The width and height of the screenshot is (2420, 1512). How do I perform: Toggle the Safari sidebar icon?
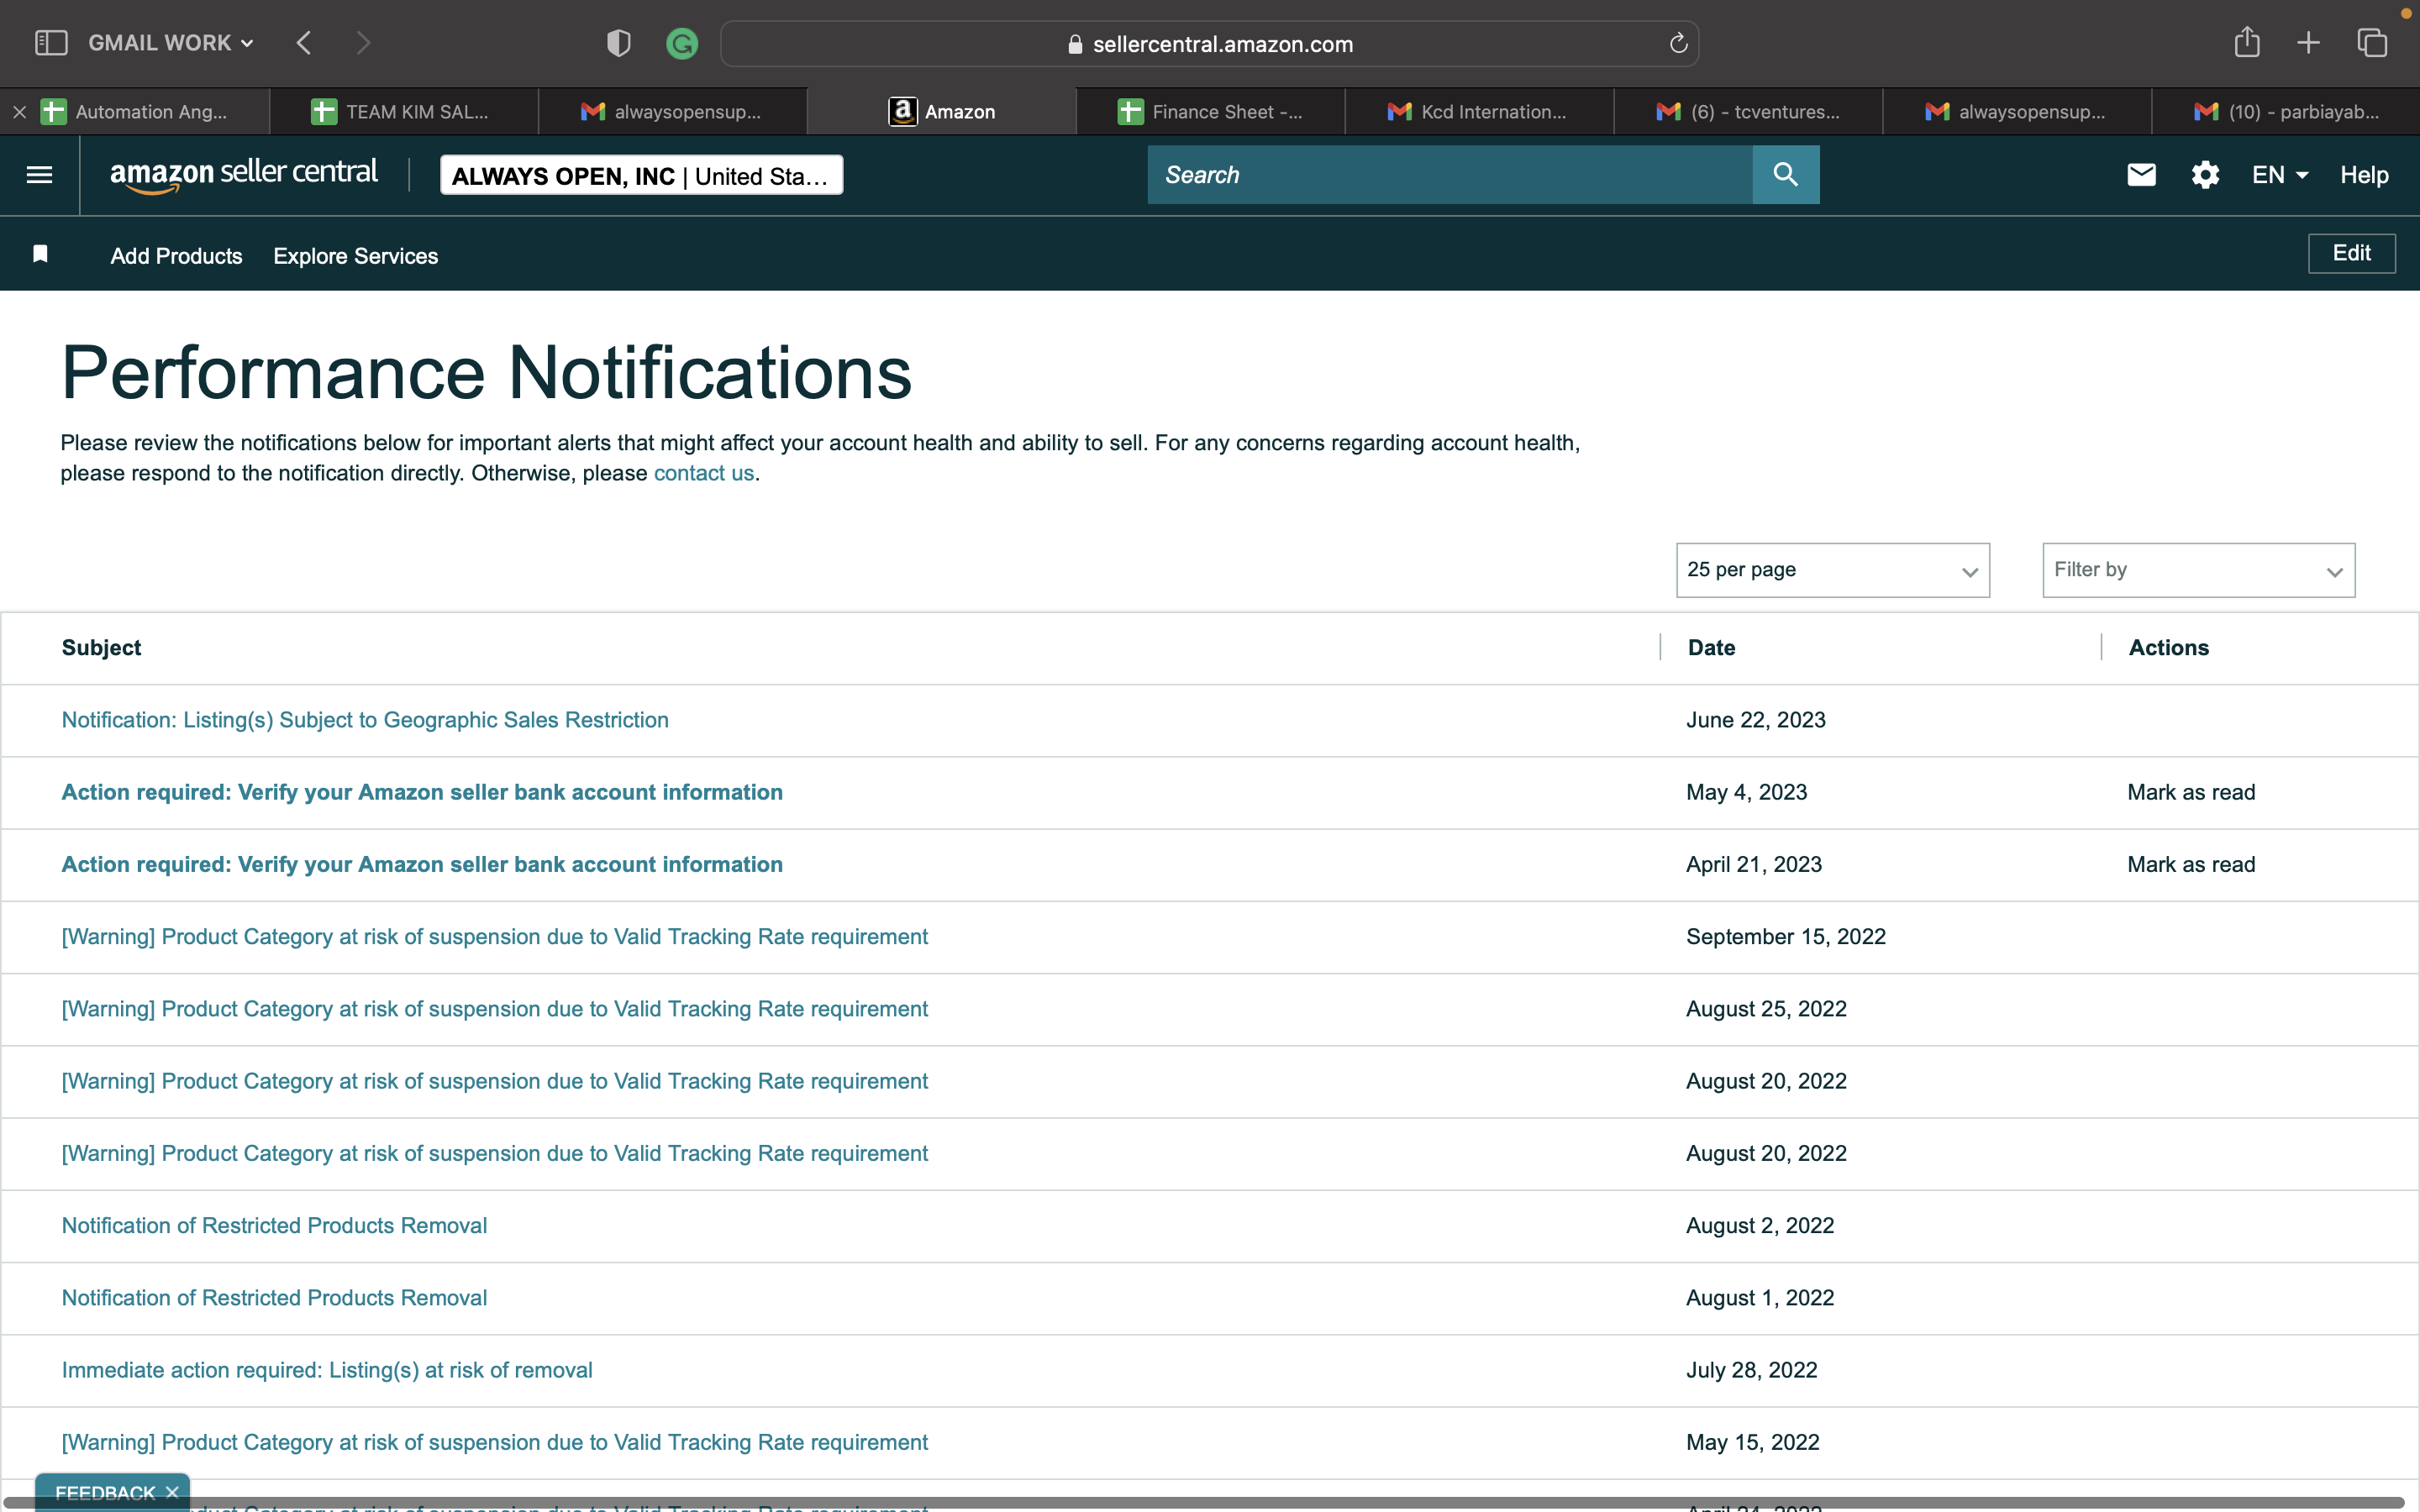point(51,43)
